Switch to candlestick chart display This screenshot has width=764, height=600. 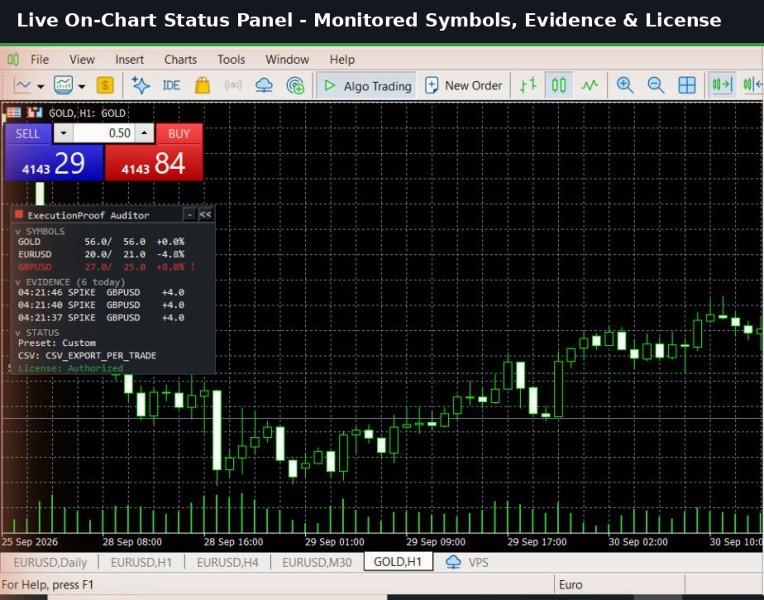pos(558,86)
